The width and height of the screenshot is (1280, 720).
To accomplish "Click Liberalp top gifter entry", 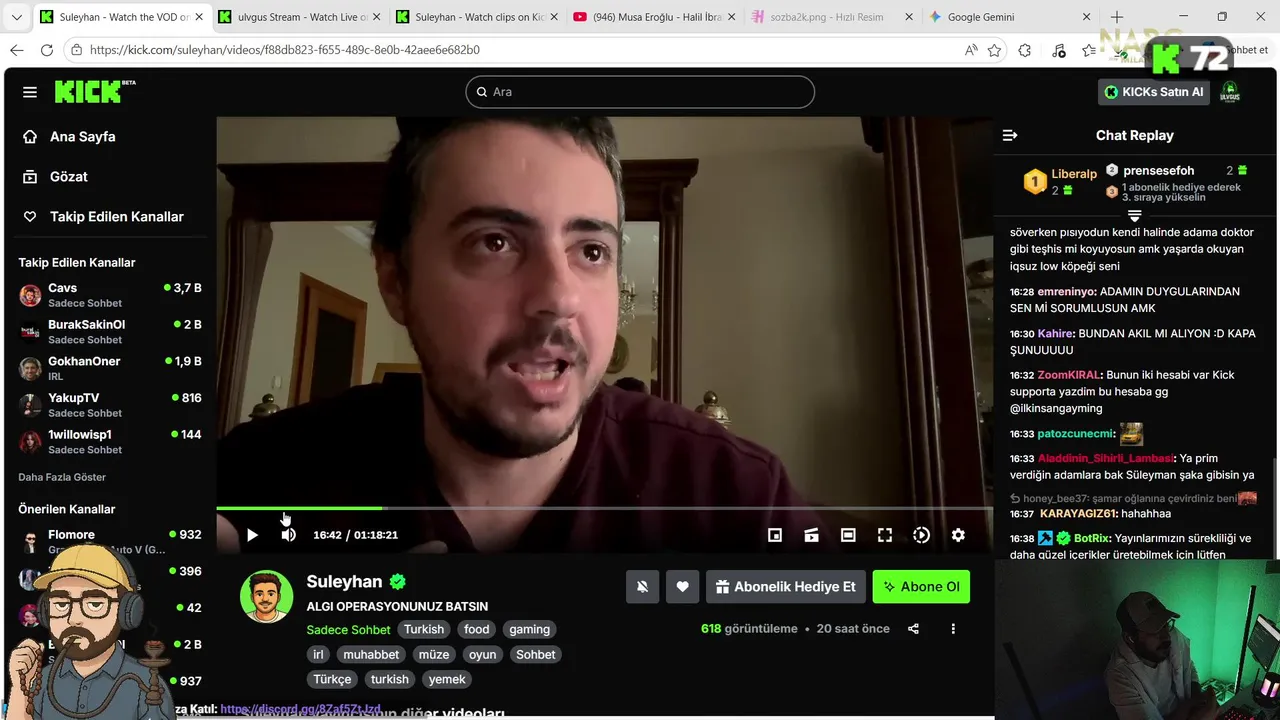I will tap(1061, 181).
